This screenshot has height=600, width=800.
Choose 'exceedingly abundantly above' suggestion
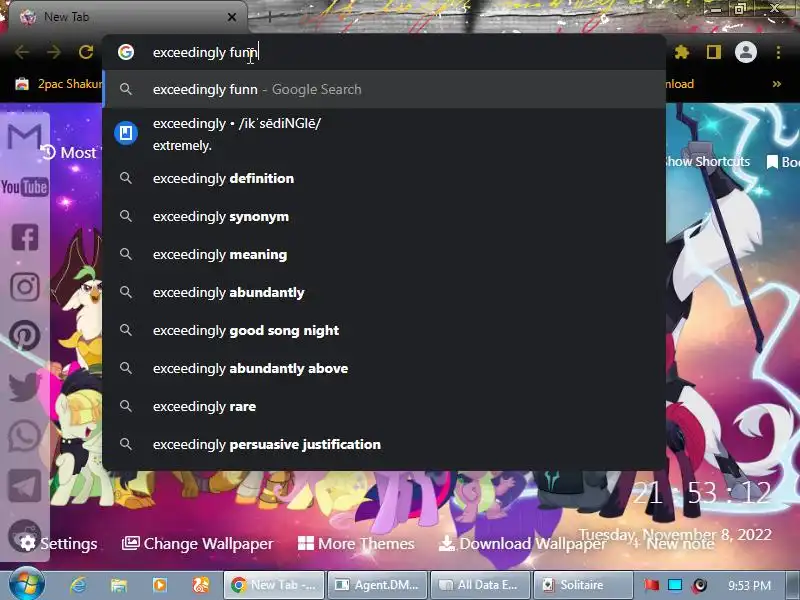384,368
